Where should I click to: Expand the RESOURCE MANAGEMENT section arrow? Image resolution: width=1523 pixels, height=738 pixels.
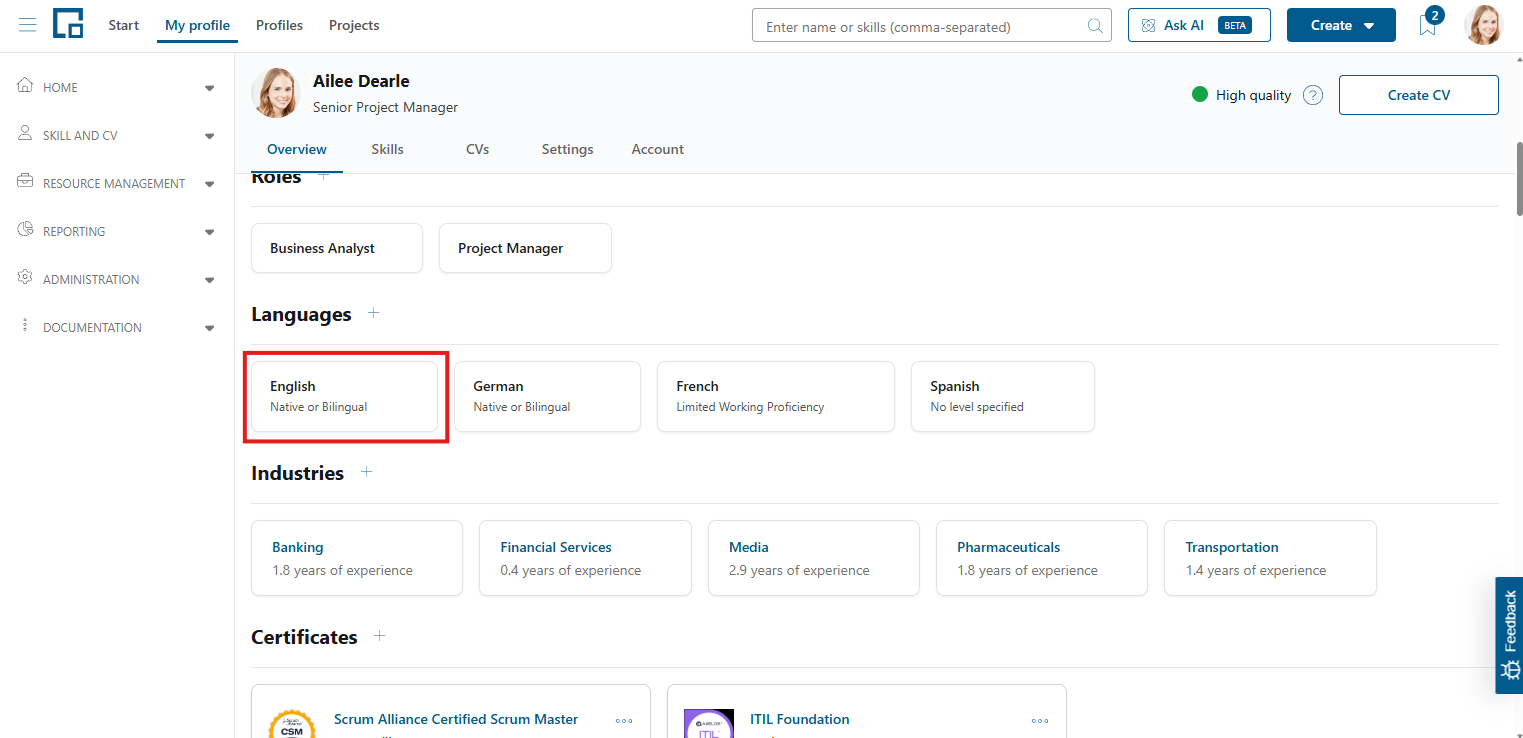click(209, 184)
